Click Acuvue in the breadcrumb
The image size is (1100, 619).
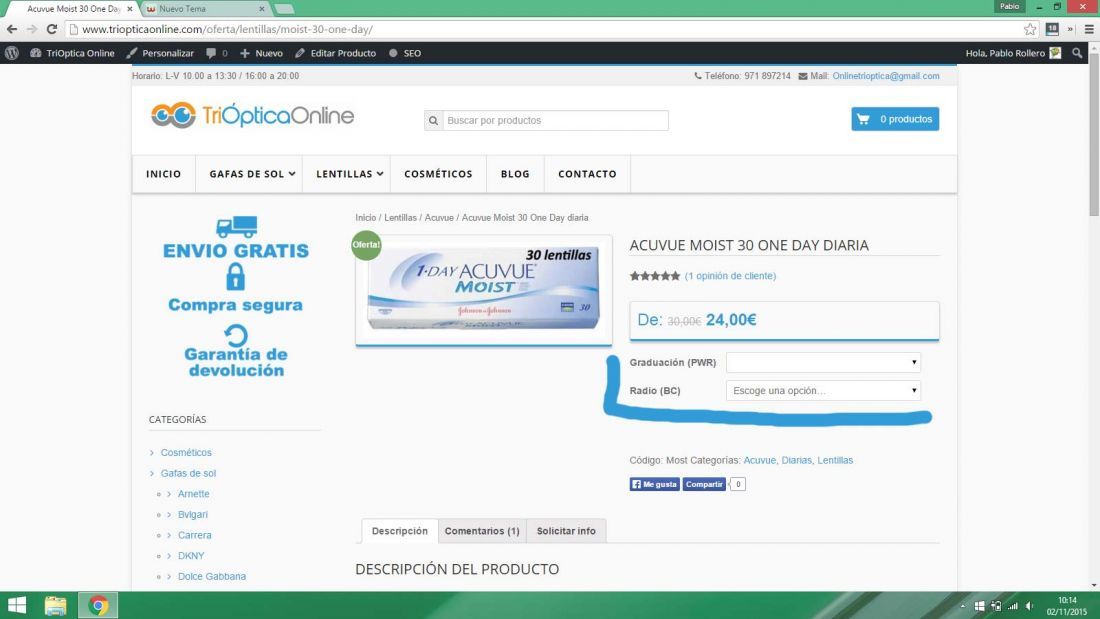(439, 218)
